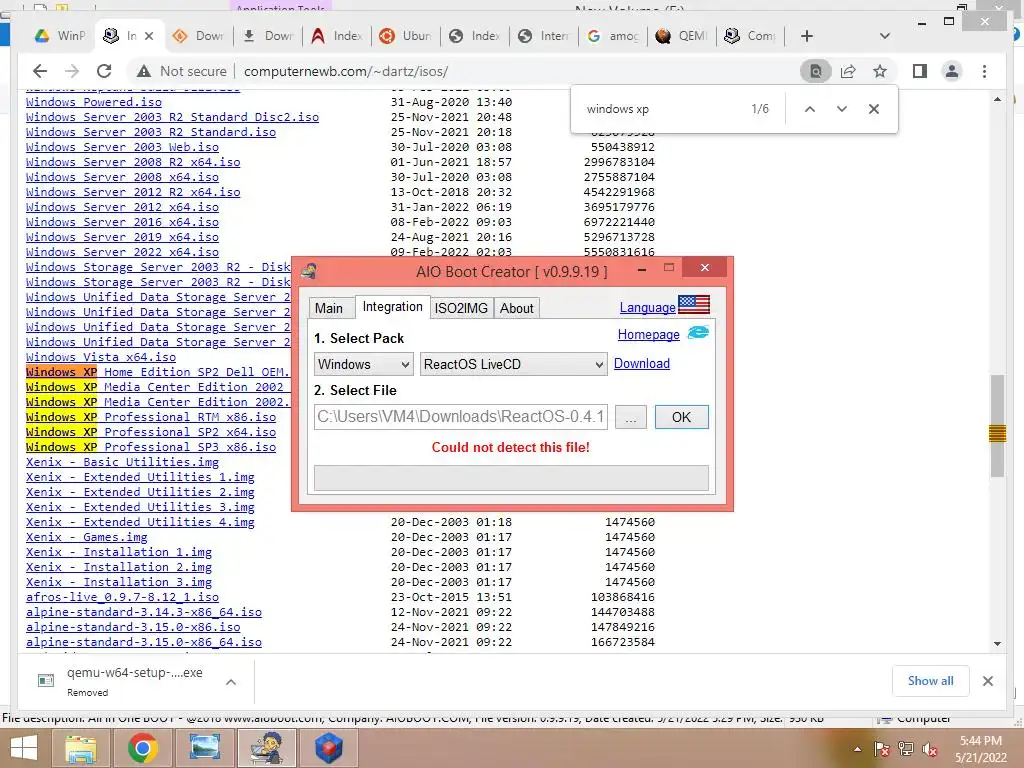Open the VirtualBox cube taskbar icon

click(x=329, y=748)
